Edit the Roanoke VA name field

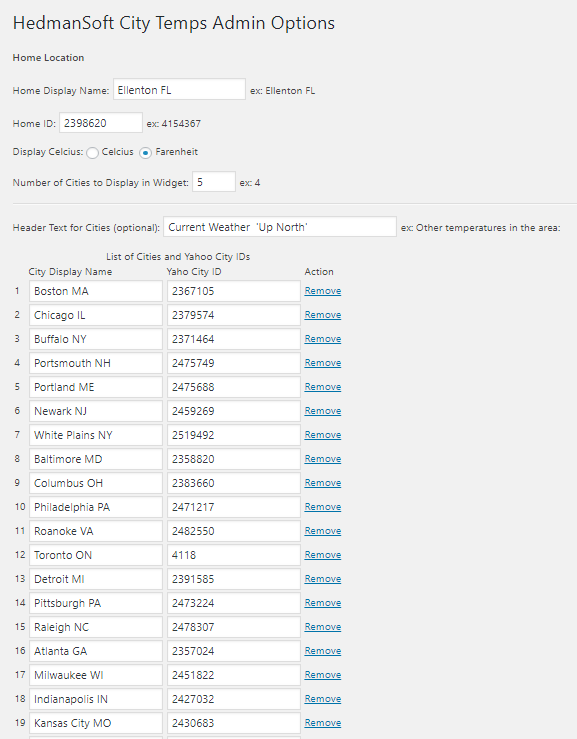(96, 532)
